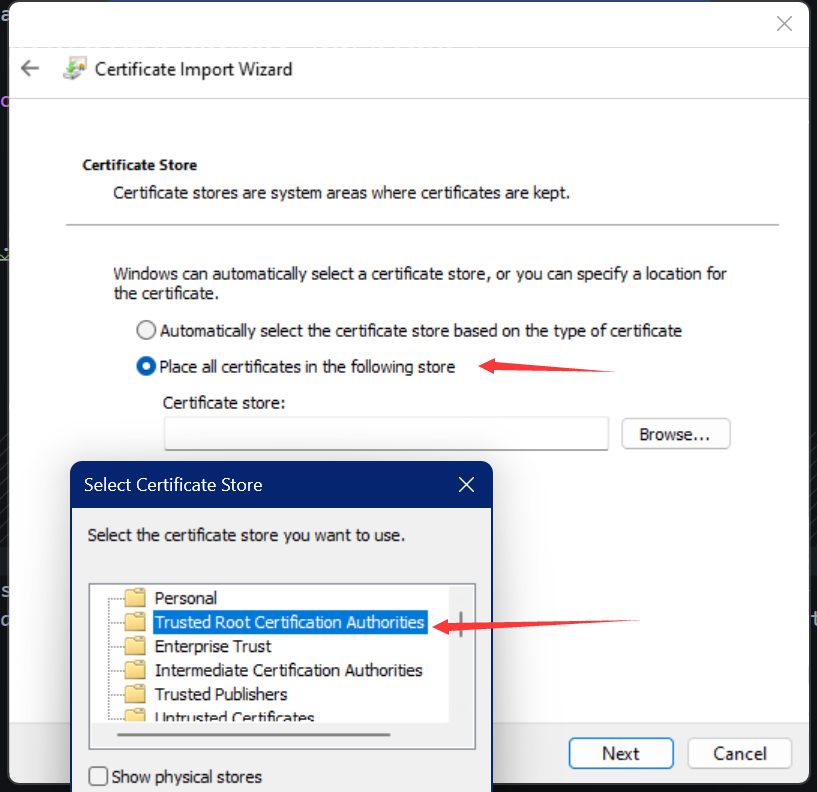The image size is (817, 792).
Task: Click the Certificate store text field
Action: (x=386, y=434)
